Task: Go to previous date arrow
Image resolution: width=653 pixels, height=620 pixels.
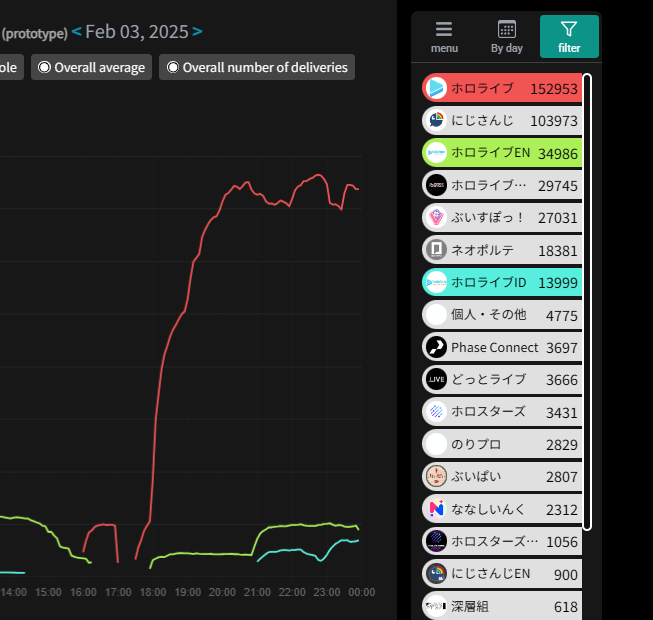Action: click(76, 32)
